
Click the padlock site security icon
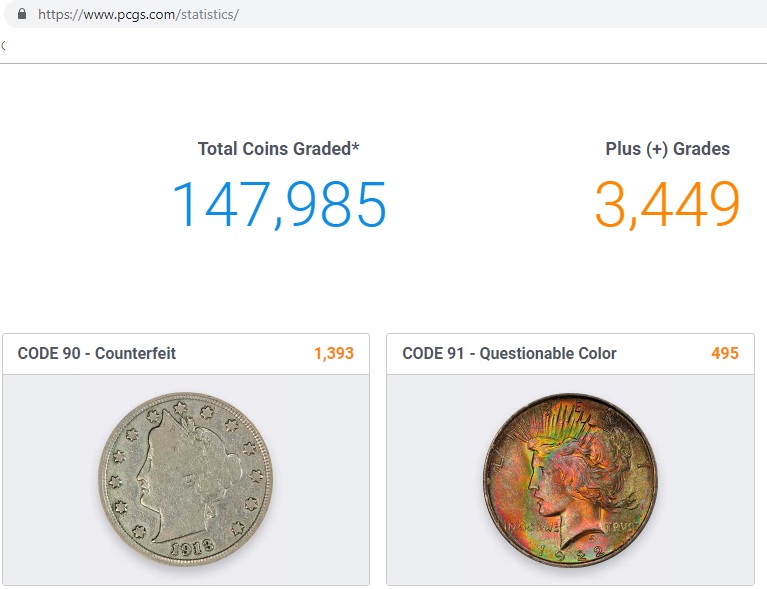22,14
